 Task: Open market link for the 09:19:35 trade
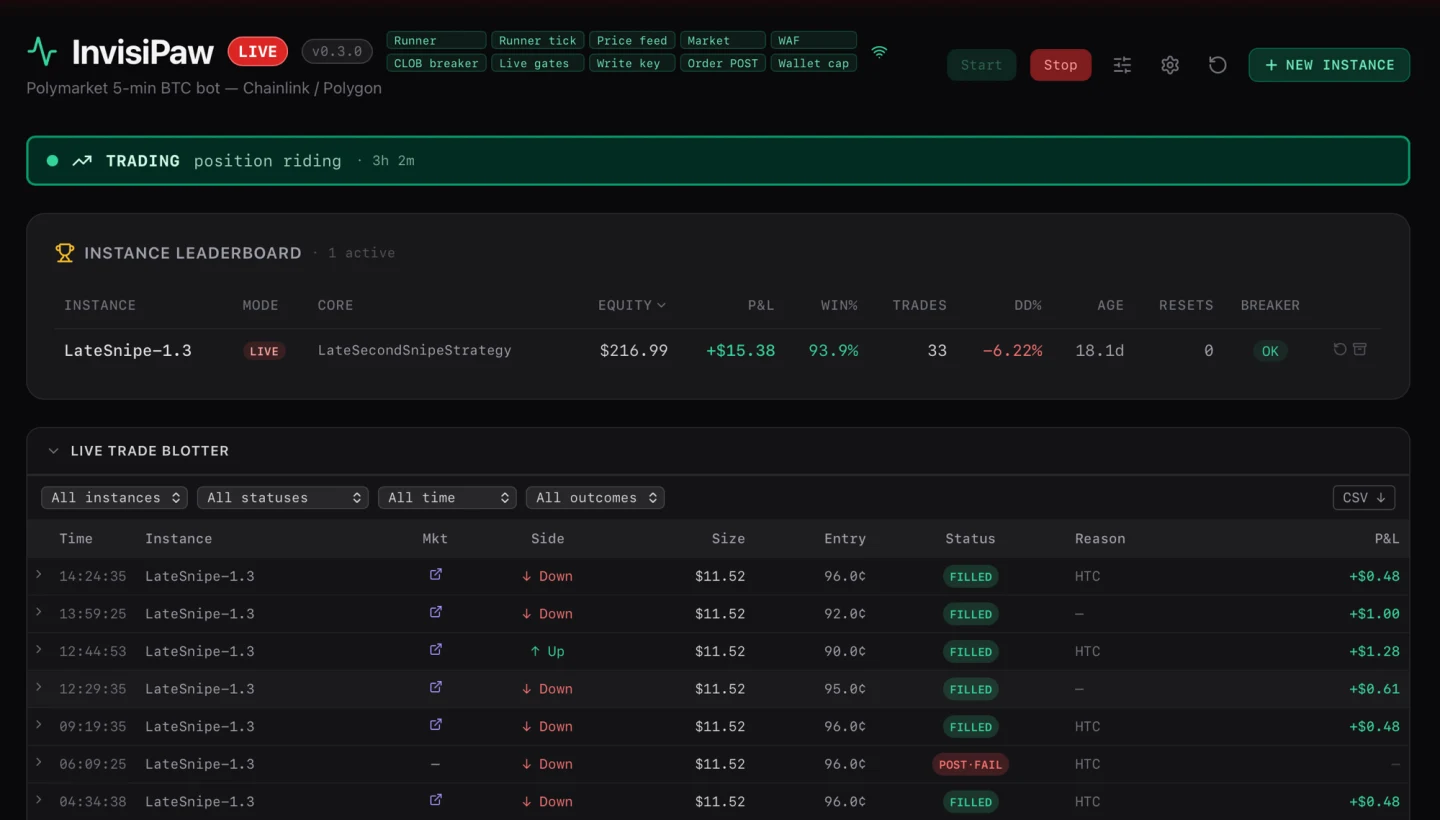pyautogui.click(x=435, y=725)
